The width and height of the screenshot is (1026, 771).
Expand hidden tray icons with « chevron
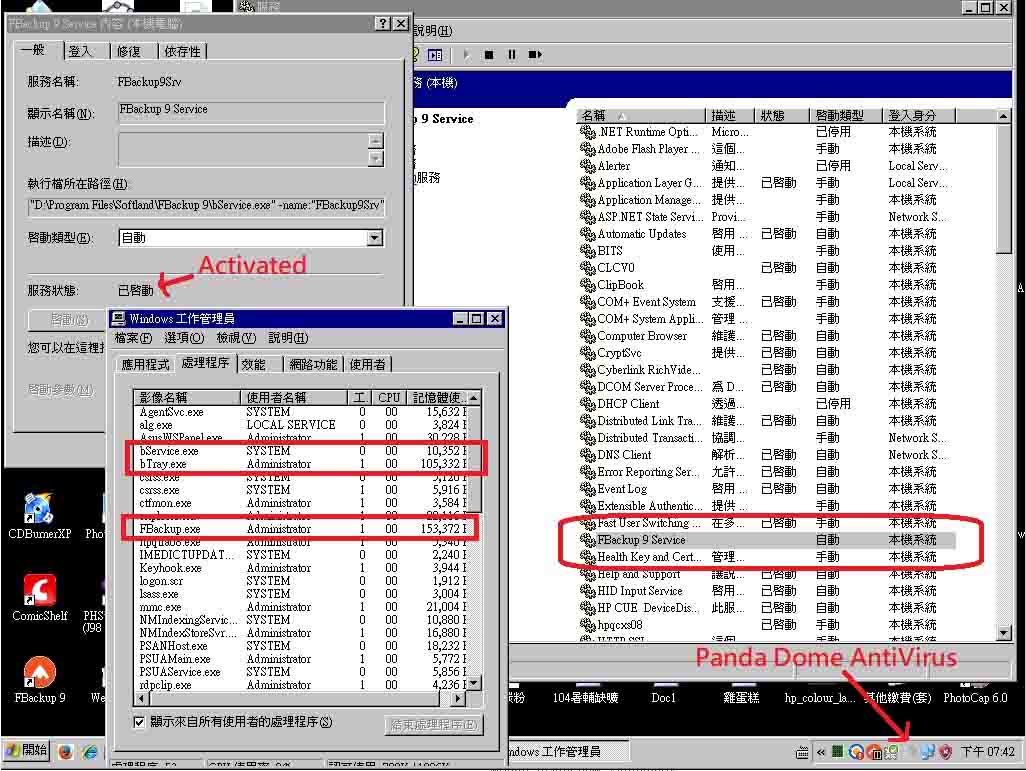tap(821, 753)
